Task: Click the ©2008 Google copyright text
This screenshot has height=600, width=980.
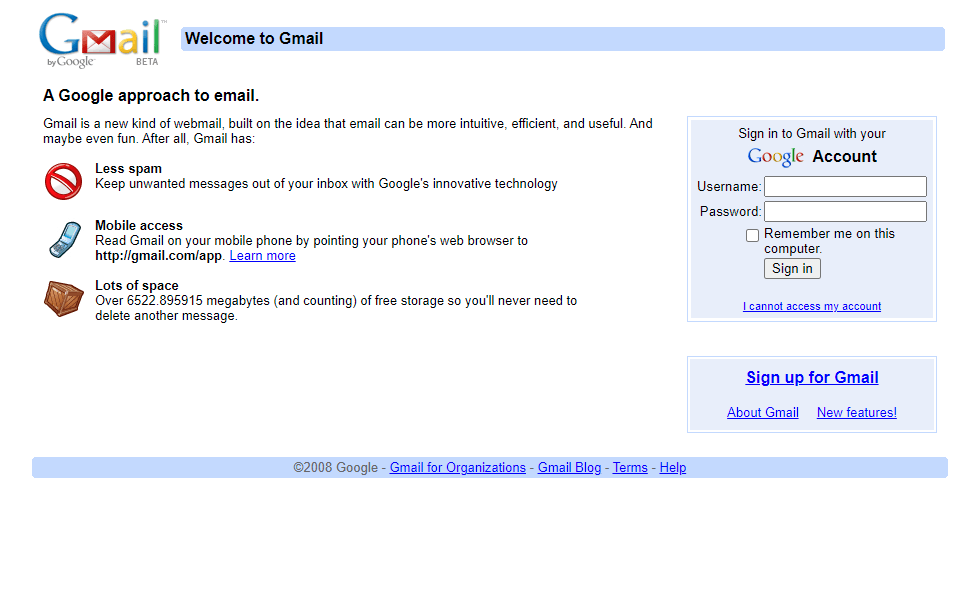Action: click(336, 468)
